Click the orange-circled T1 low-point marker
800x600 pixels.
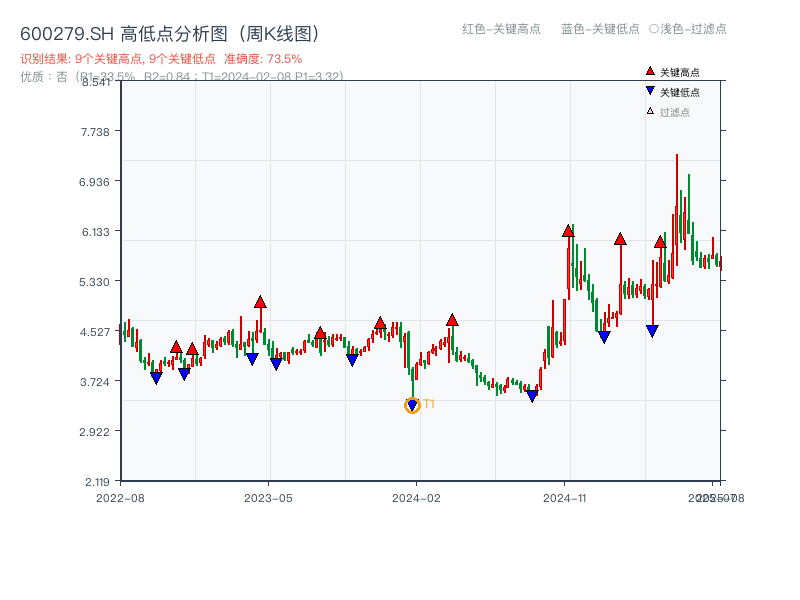tap(412, 405)
